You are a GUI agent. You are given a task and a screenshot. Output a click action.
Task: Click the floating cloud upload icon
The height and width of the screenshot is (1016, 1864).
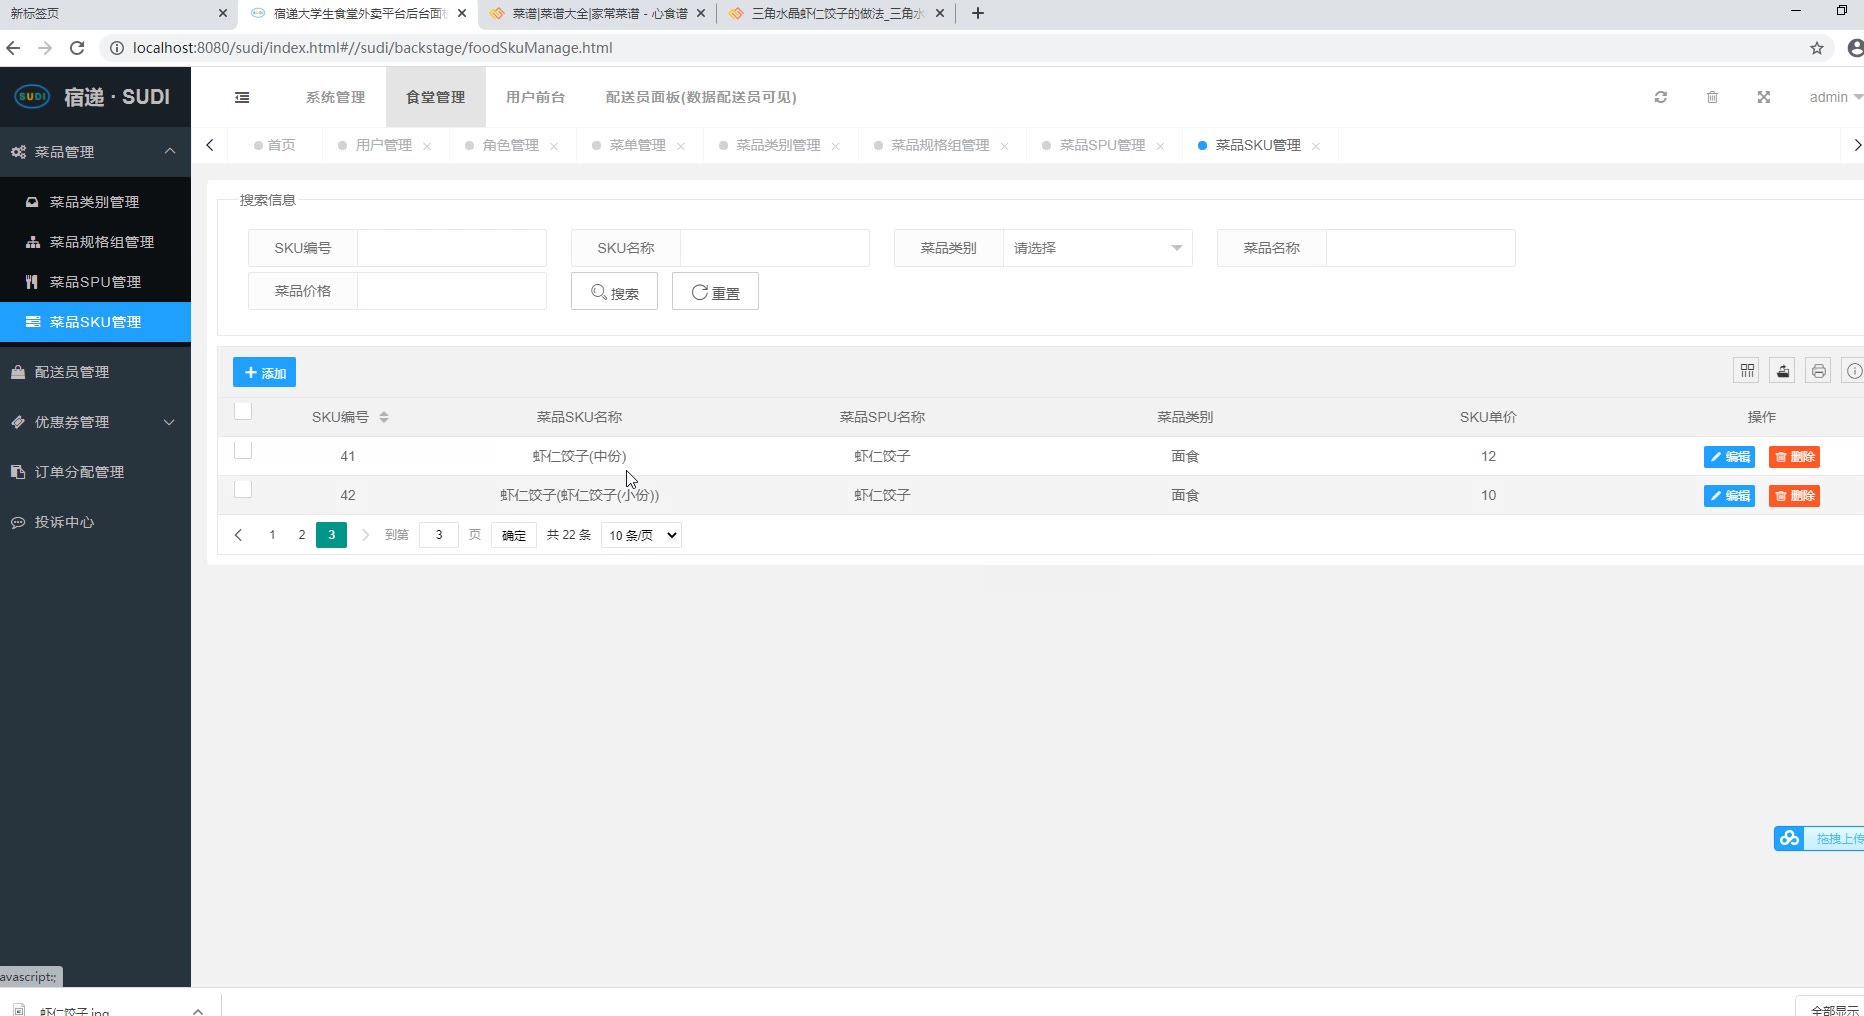click(x=1790, y=838)
